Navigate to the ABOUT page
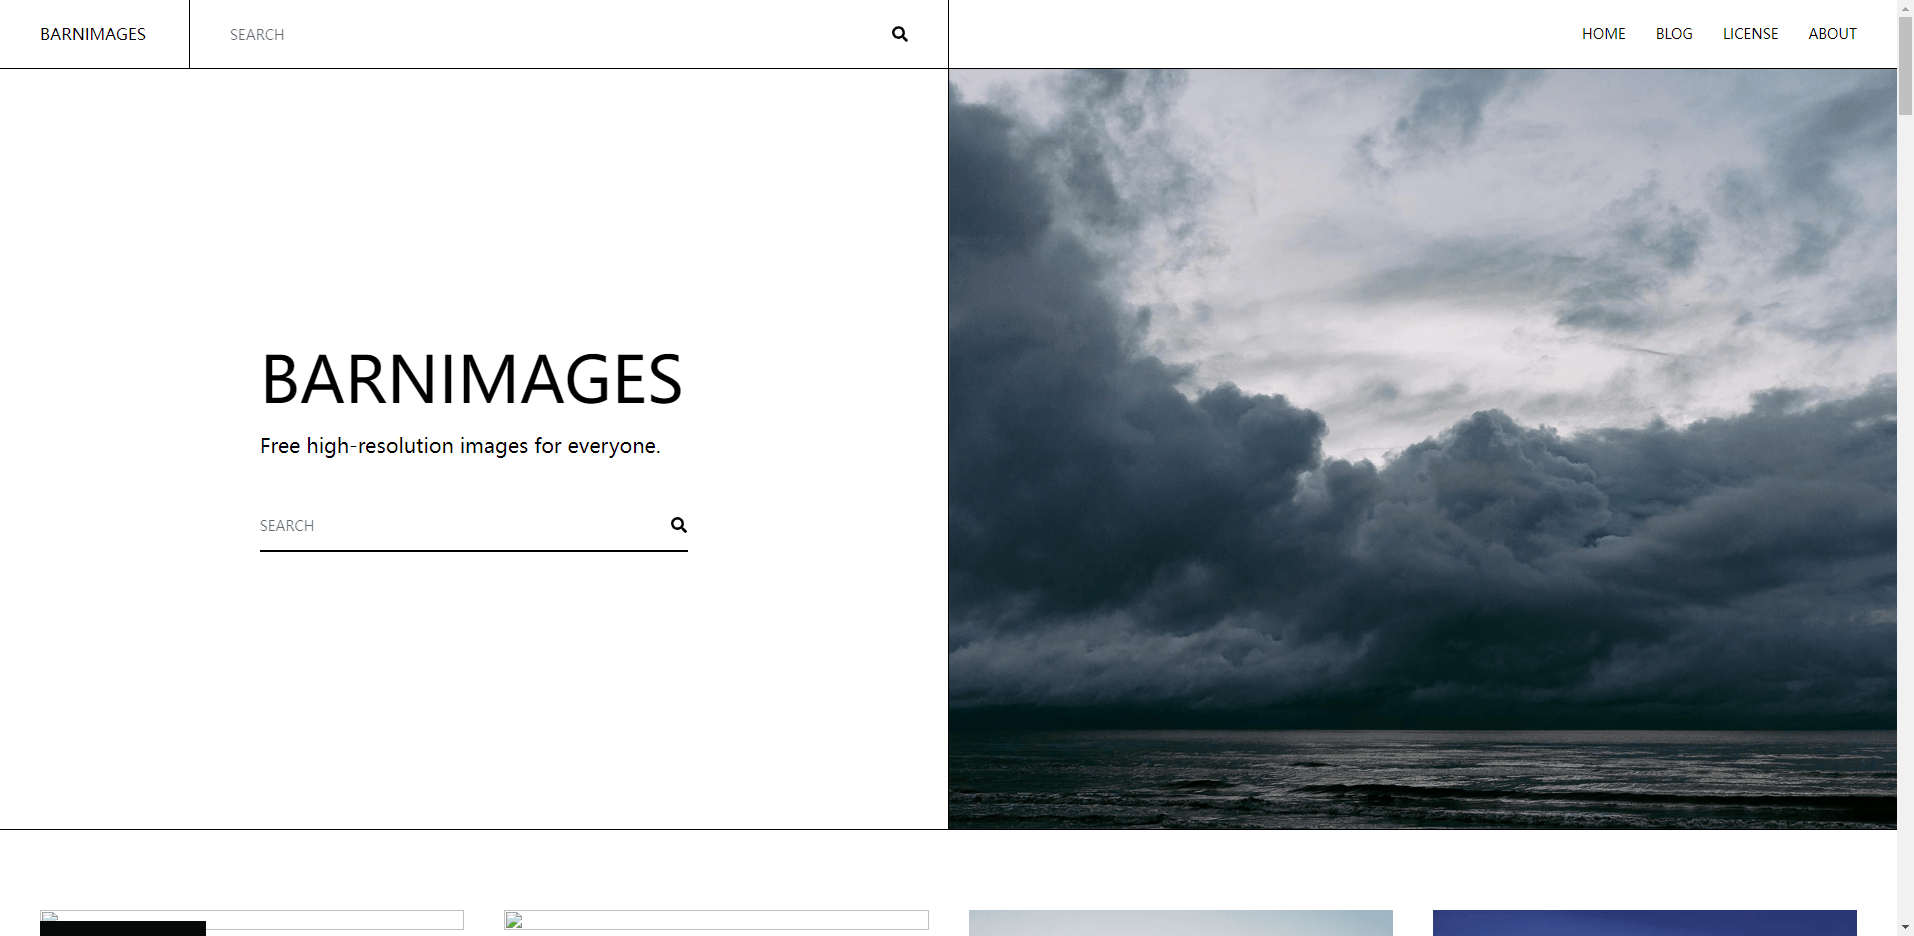 (x=1832, y=34)
